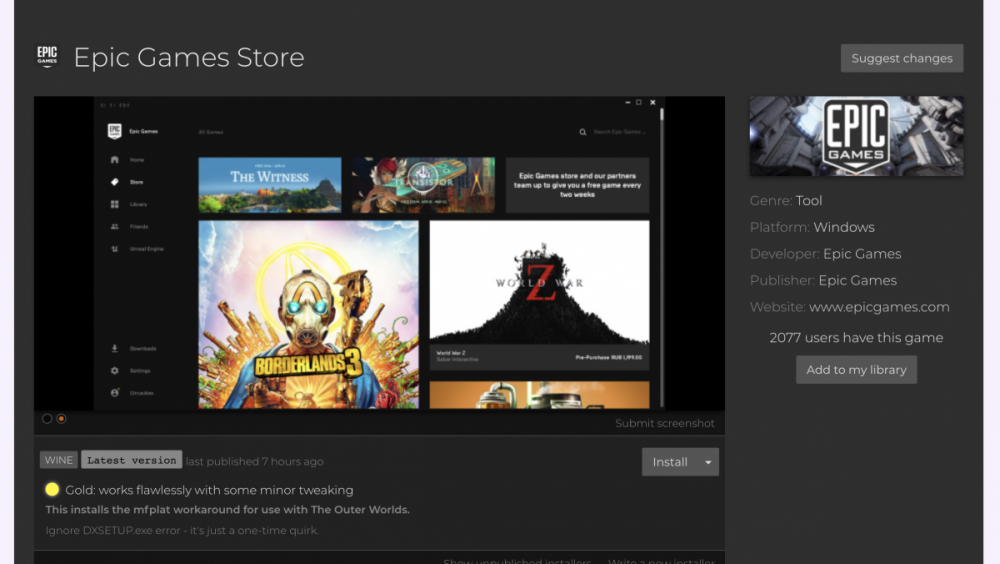
Task: Click the WINE runner tag
Action: coord(59,460)
